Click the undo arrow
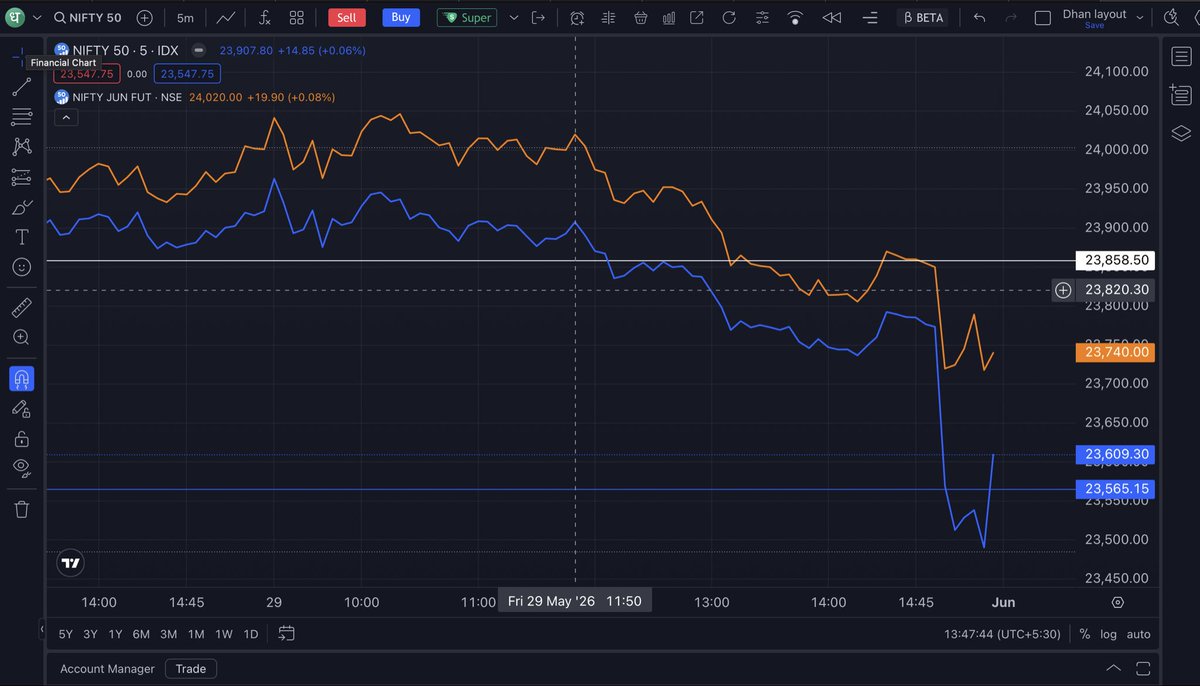Screen dimensions: 1200x686 tap(979, 17)
